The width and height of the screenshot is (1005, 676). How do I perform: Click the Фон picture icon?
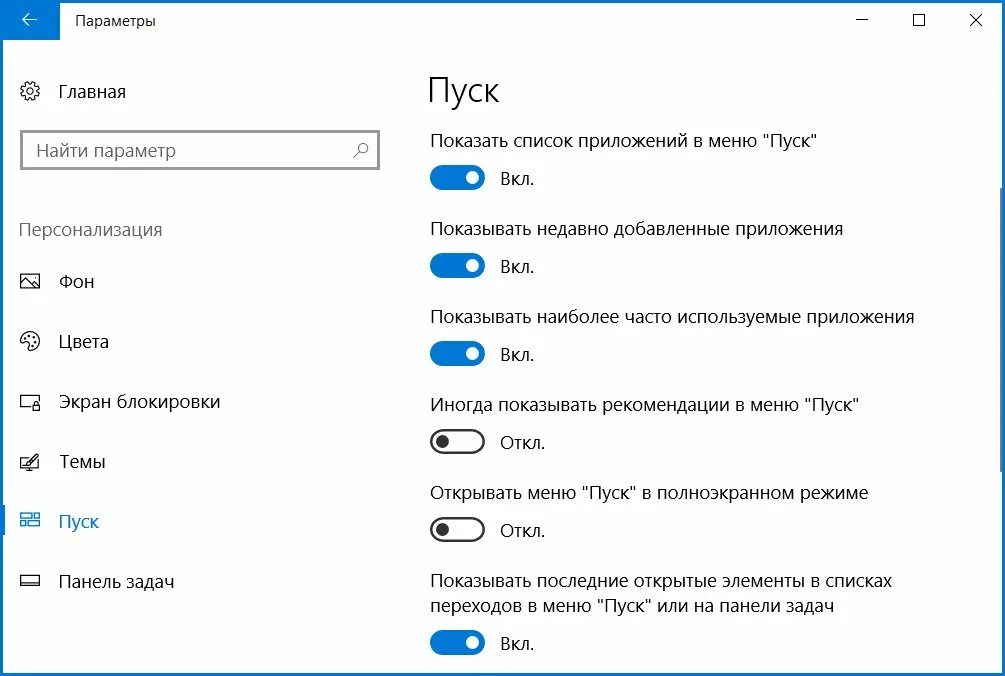(x=30, y=282)
